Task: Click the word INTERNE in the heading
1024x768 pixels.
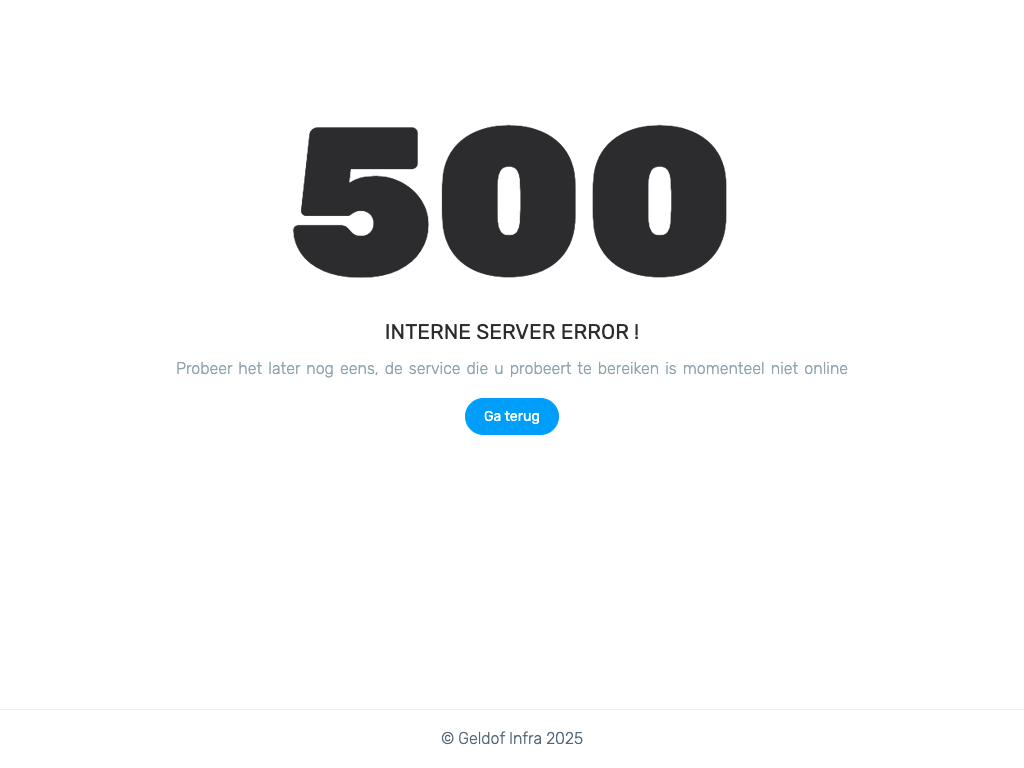Action: 428,332
